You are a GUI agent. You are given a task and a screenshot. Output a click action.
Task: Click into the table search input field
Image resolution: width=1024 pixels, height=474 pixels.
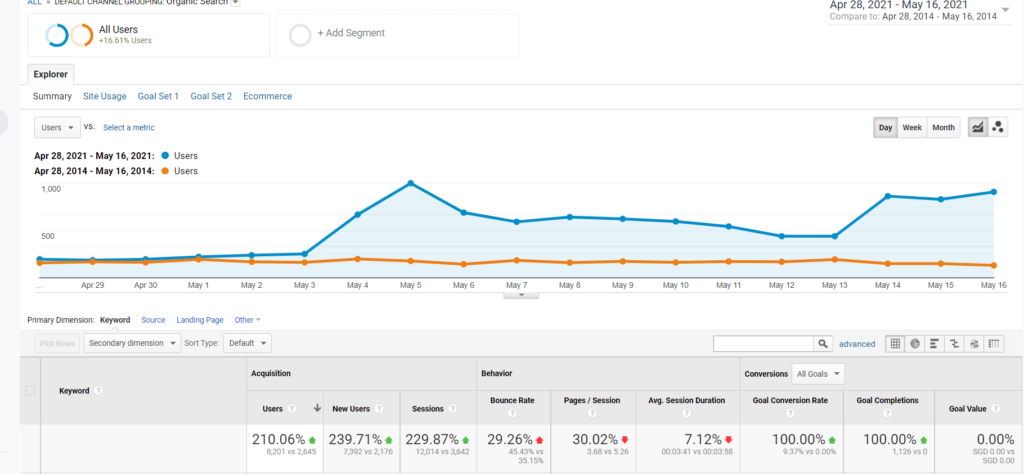point(763,343)
